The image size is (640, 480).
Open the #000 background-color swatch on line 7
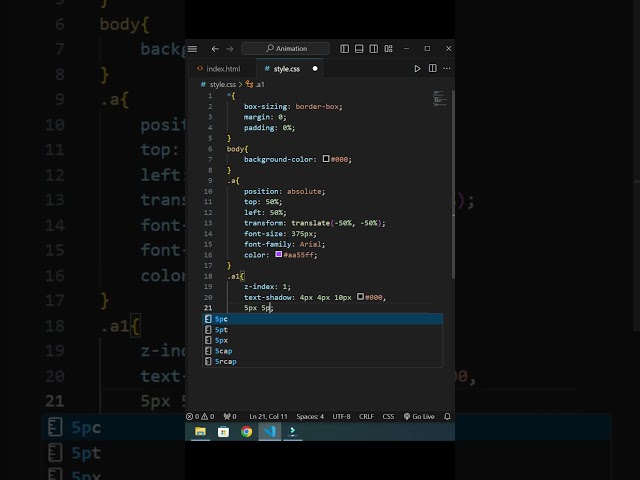pos(326,159)
